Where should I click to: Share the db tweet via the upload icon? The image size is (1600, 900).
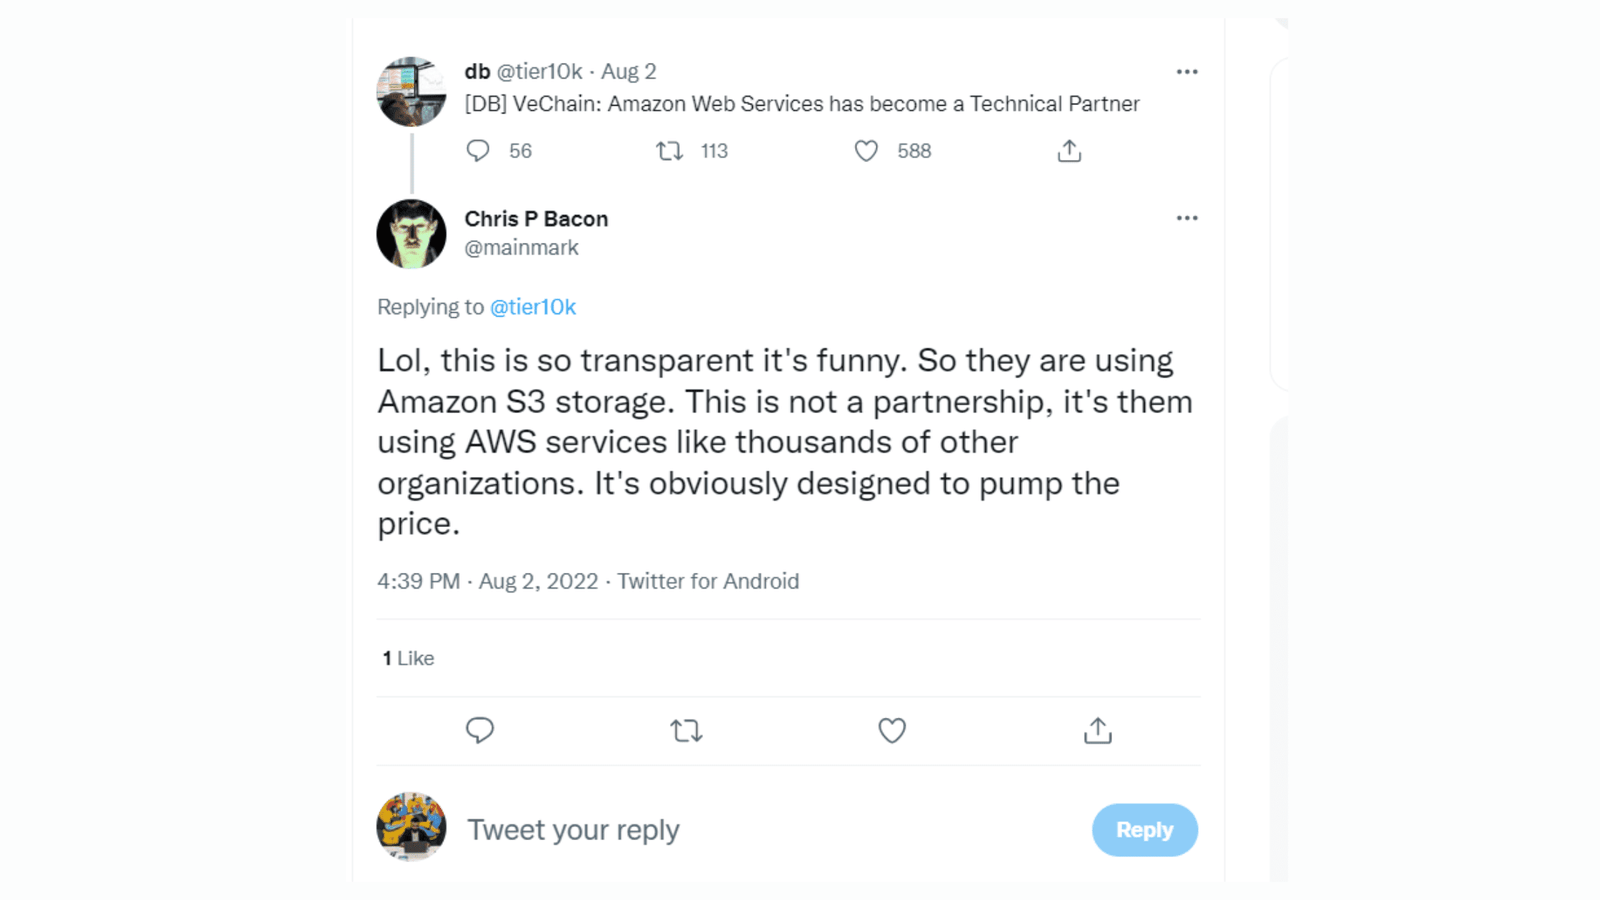point(1068,150)
